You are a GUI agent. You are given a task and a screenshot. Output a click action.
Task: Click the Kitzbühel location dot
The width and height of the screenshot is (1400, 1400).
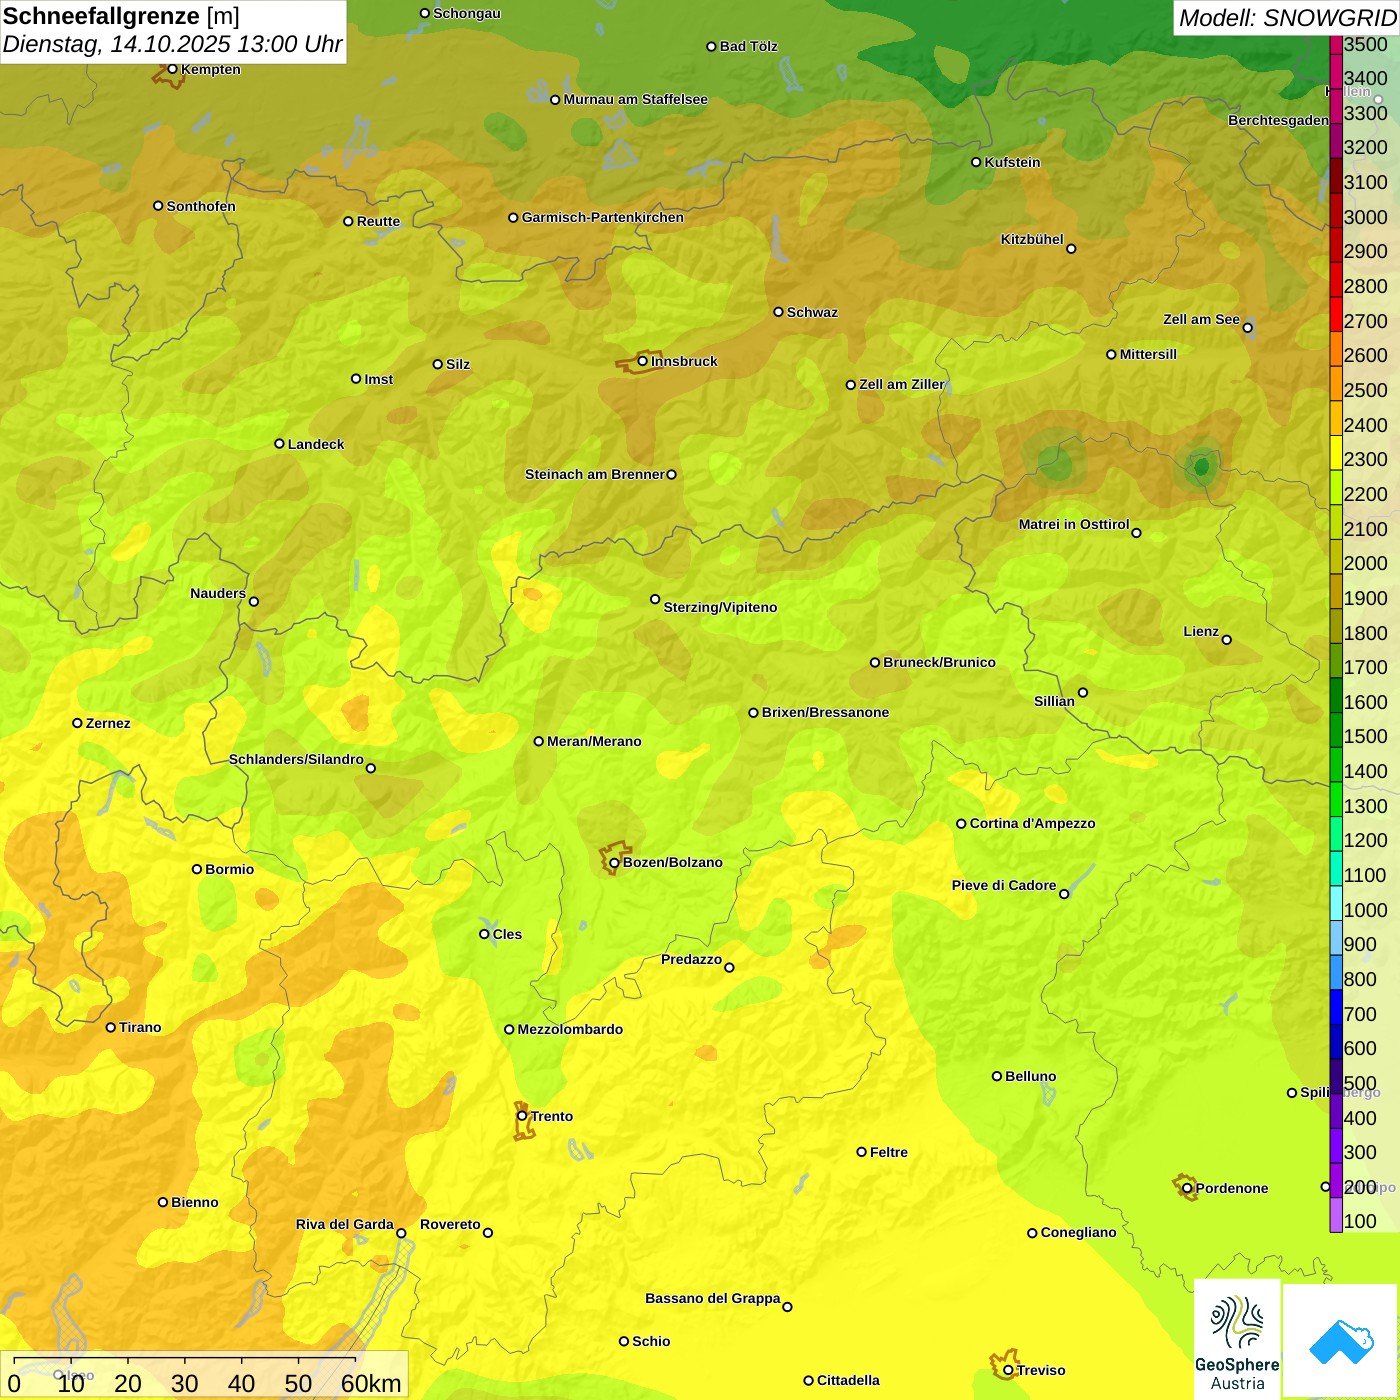pos(1071,249)
